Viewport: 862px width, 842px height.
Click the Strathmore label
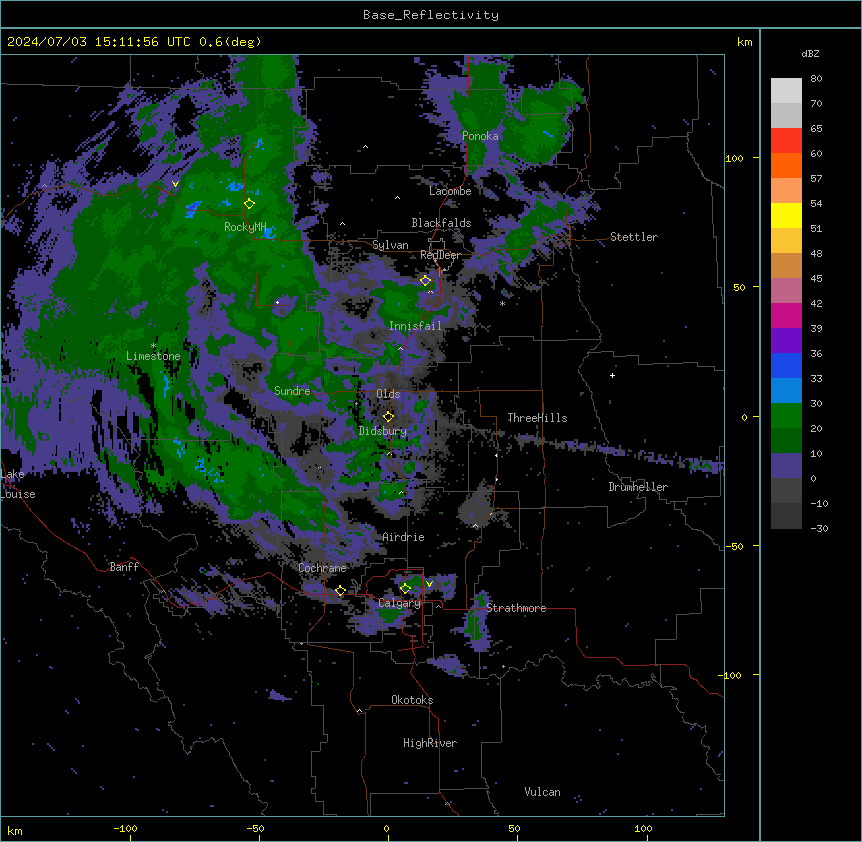(516, 608)
